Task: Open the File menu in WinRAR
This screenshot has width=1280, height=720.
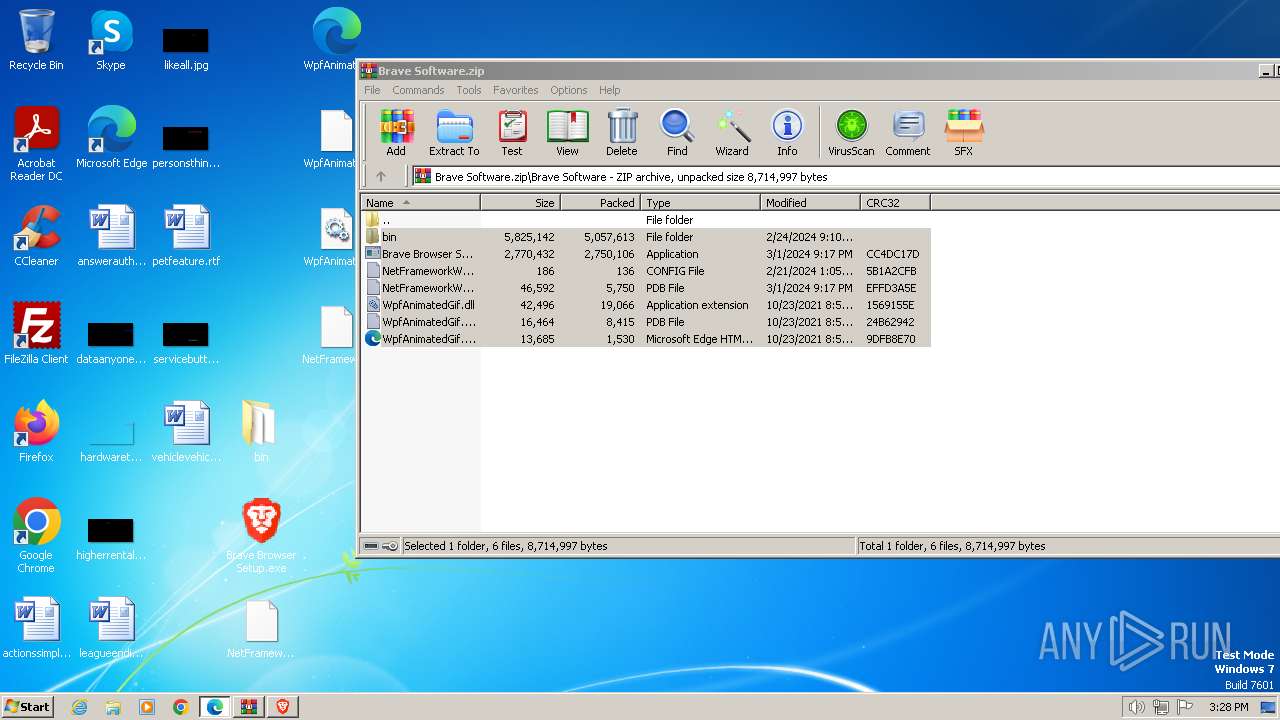Action: [372, 90]
